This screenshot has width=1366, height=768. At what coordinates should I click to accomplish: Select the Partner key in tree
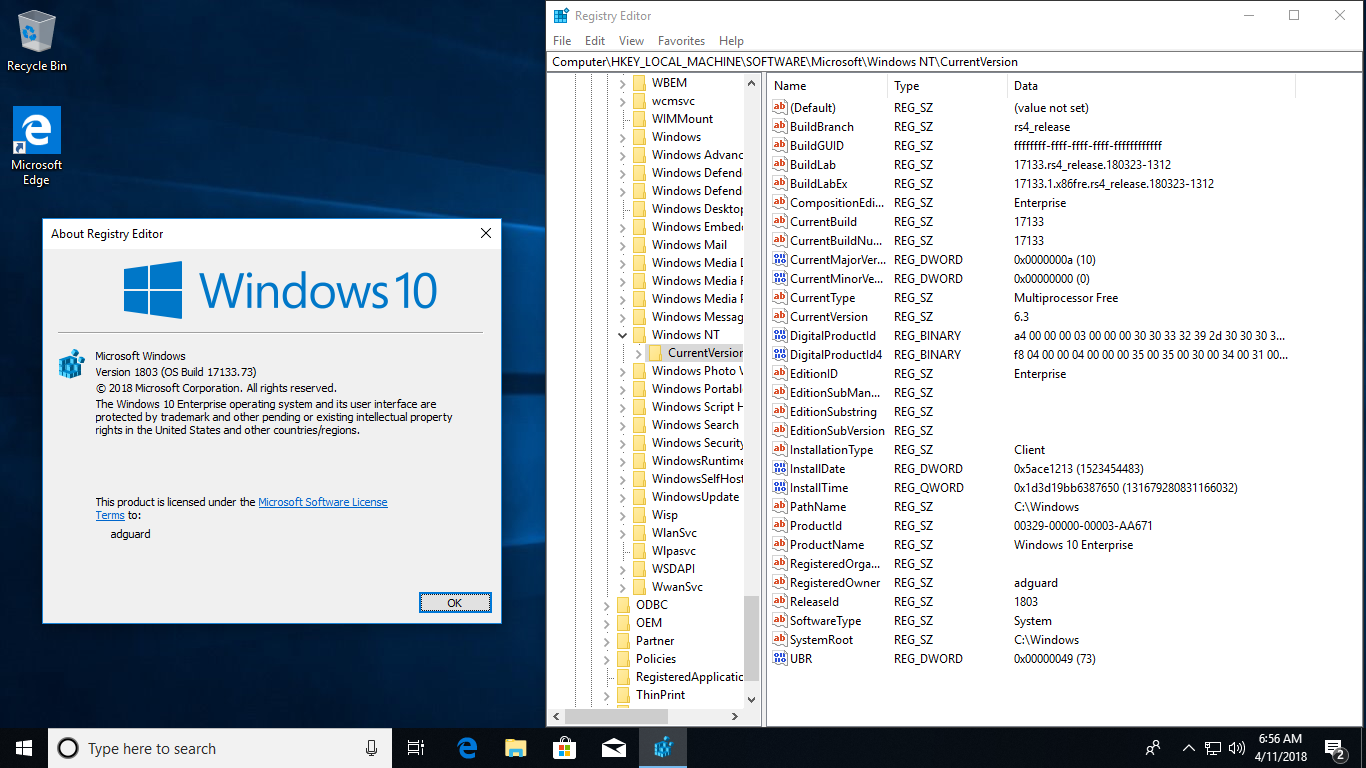pos(655,641)
